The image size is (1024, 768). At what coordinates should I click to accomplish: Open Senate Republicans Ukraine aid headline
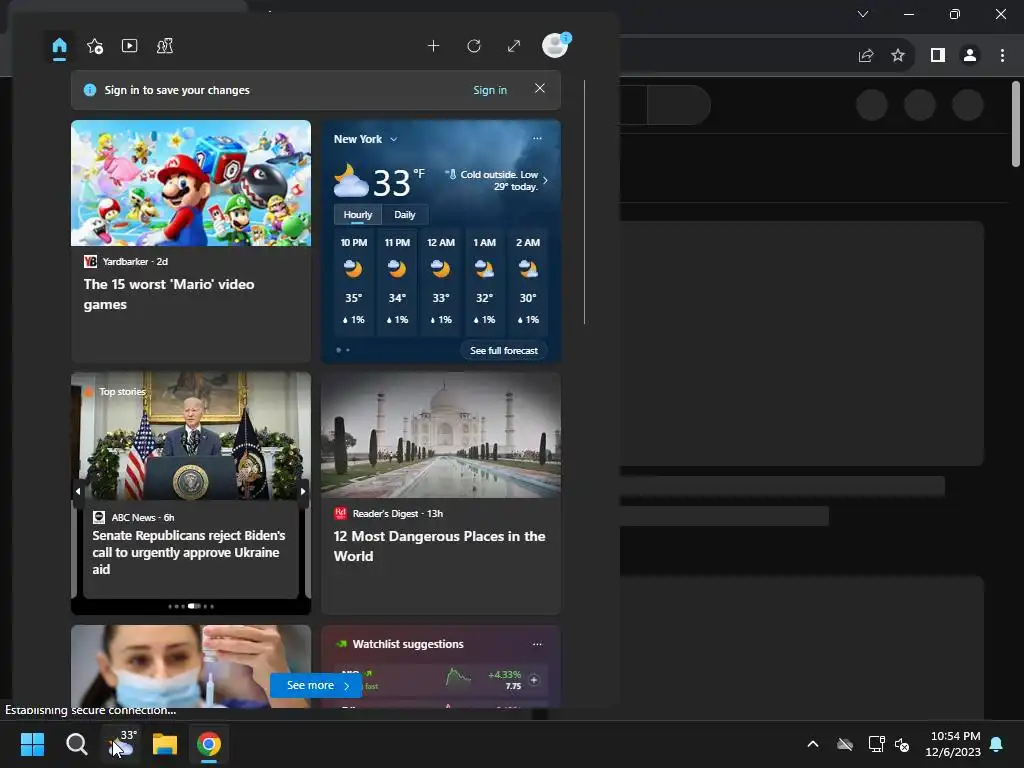pyautogui.click(x=189, y=552)
